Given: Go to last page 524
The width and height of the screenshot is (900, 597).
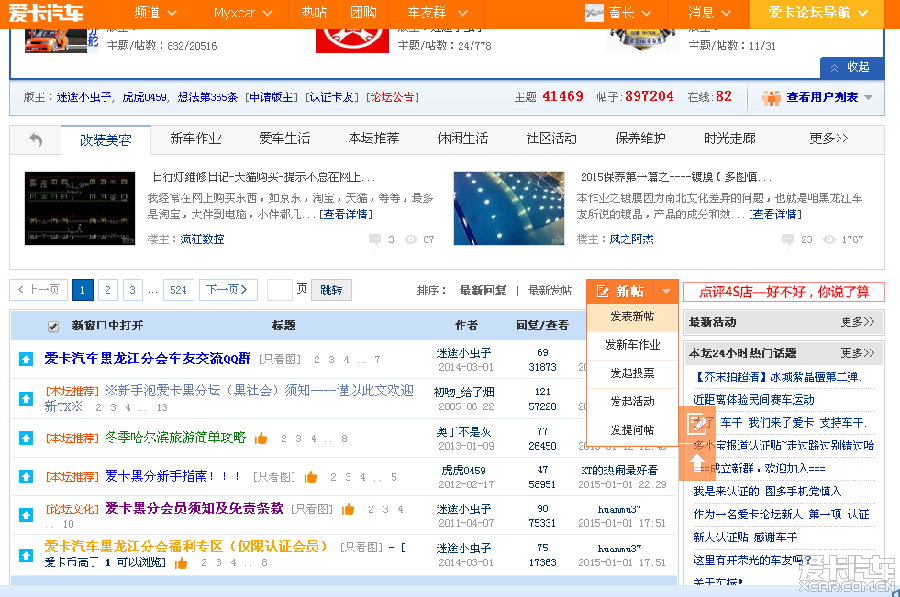Looking at the screenshot, I should (x=179, y=290).
